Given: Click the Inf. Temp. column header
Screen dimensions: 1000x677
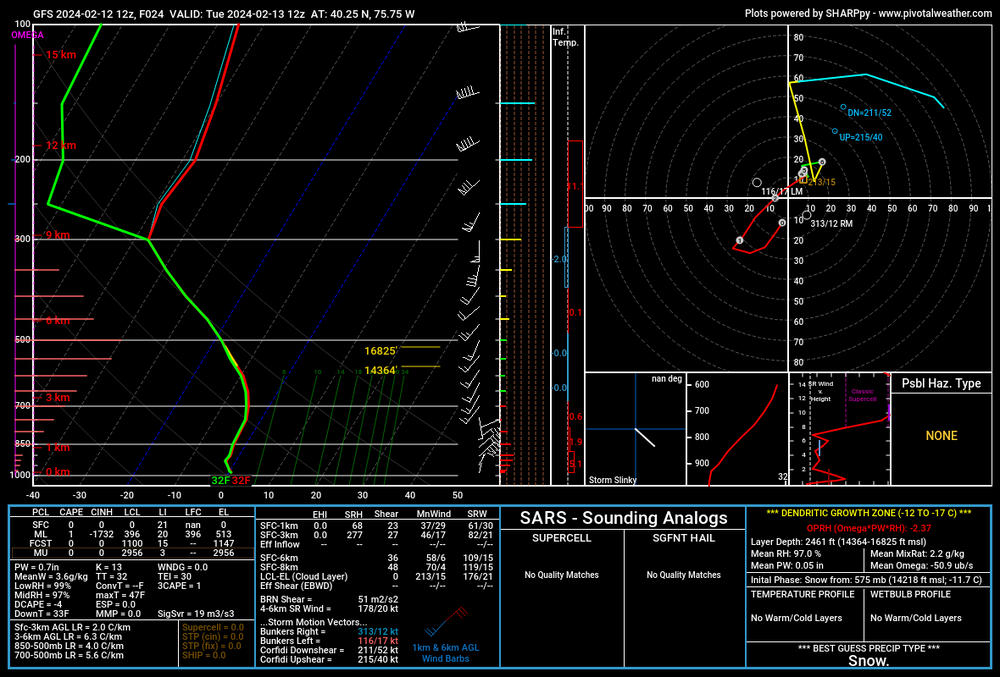Looking at the screenshot, I should (x=565, y=37).
